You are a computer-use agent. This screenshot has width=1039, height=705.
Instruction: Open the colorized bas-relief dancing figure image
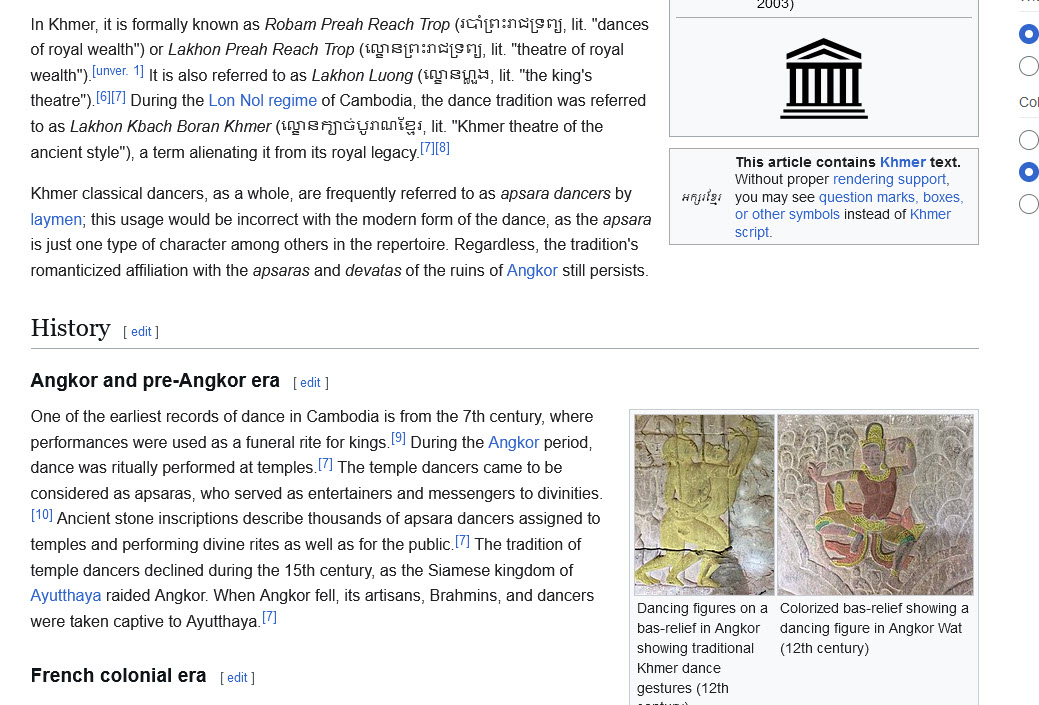click(875, 505)
